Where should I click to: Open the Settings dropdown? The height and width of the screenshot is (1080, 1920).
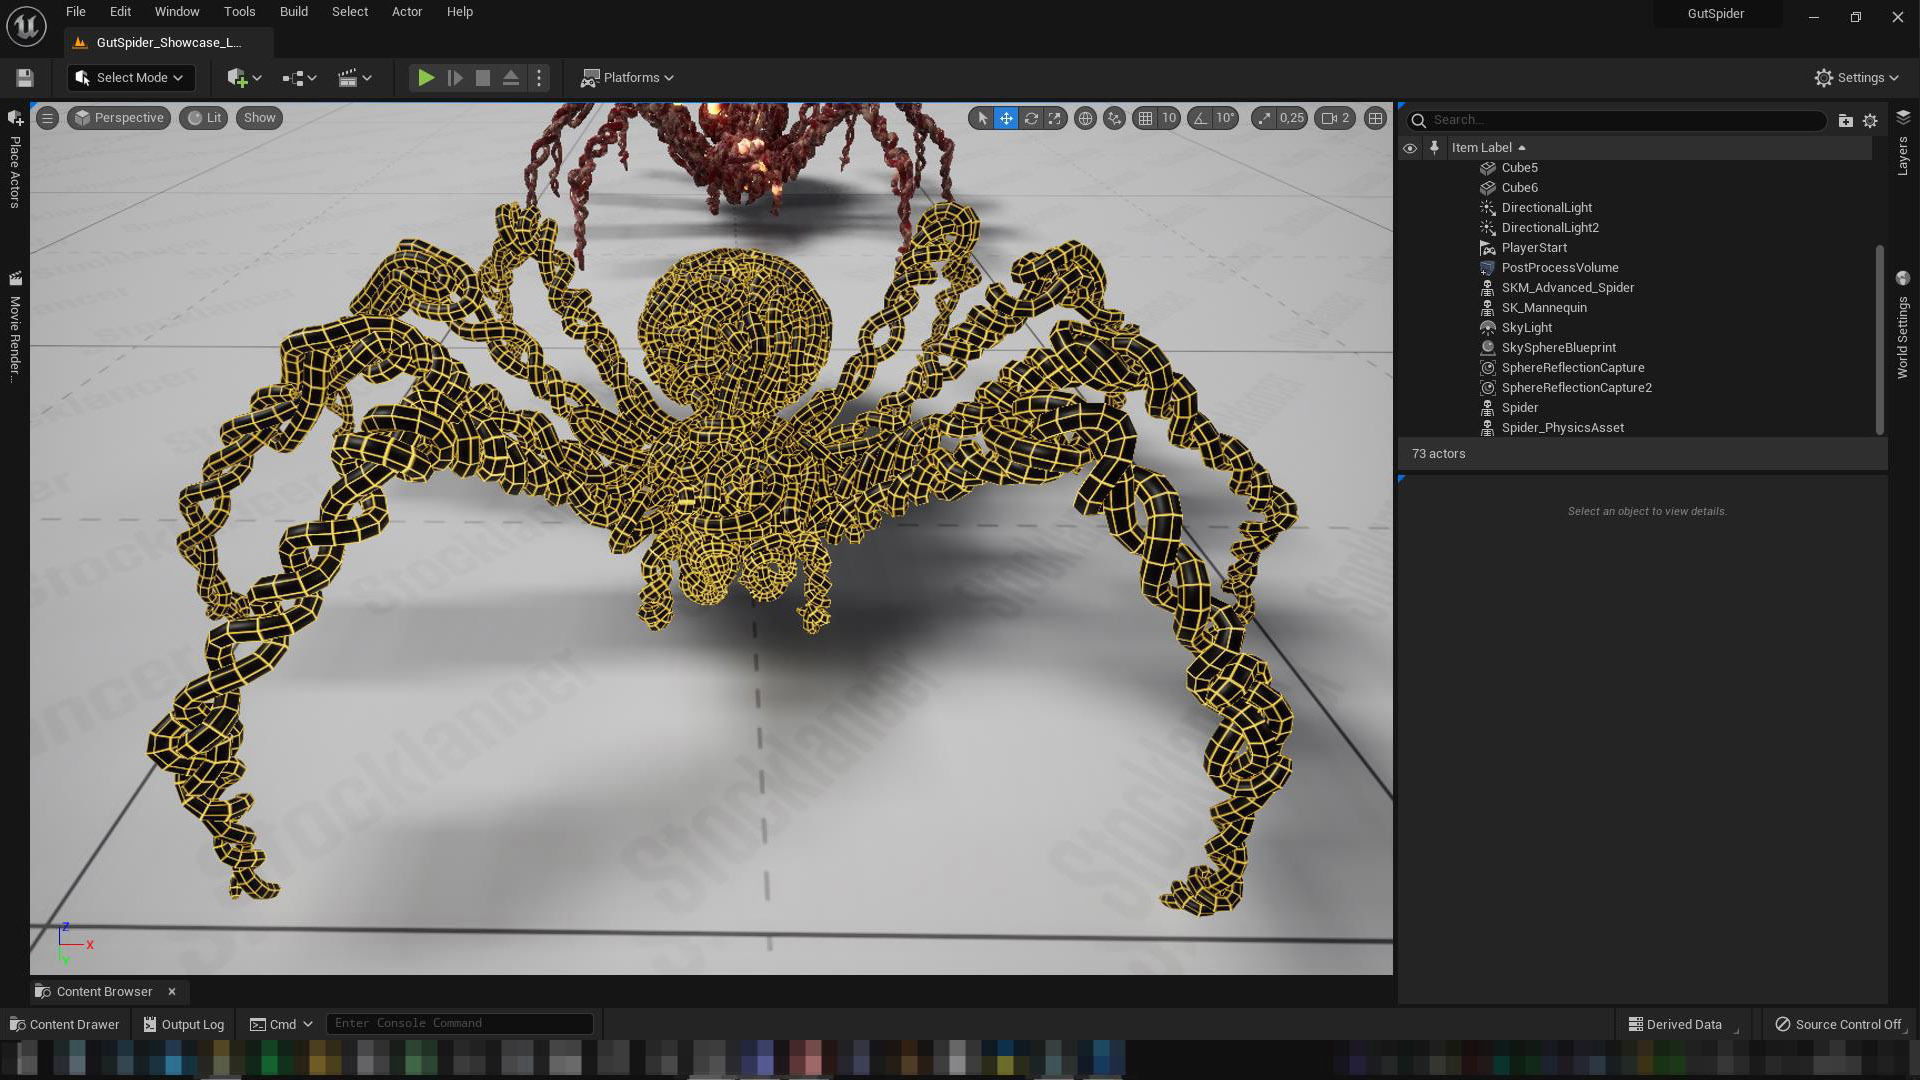(1856, 78)
